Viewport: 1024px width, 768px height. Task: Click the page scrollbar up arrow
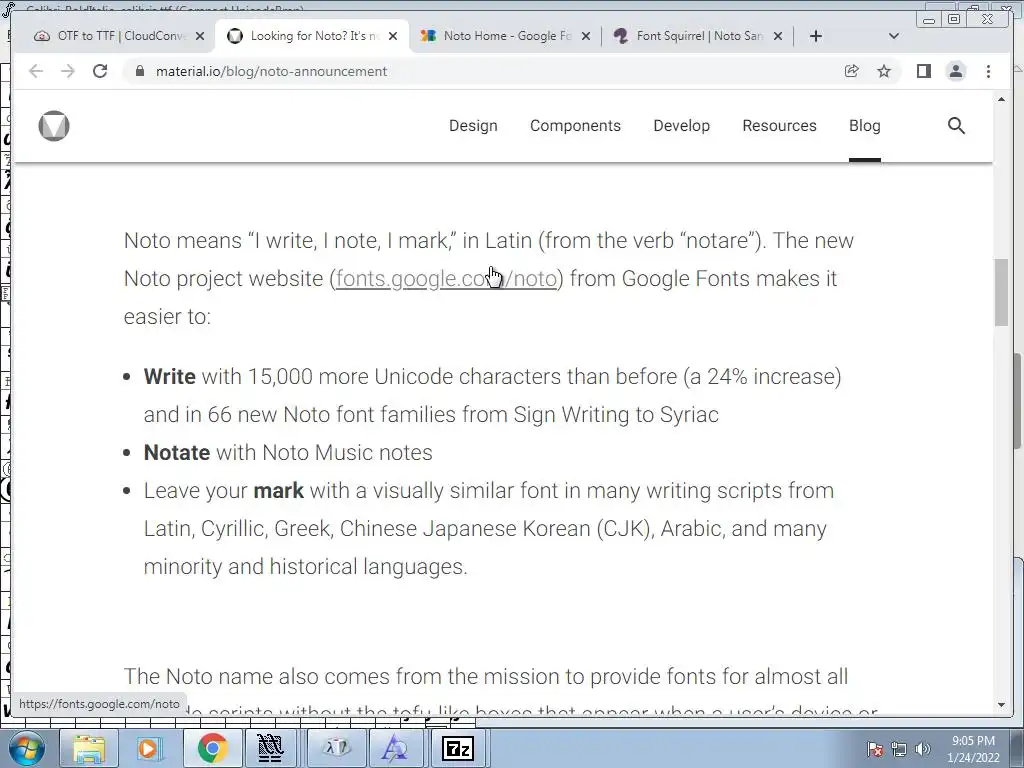tap(1001, 99)
